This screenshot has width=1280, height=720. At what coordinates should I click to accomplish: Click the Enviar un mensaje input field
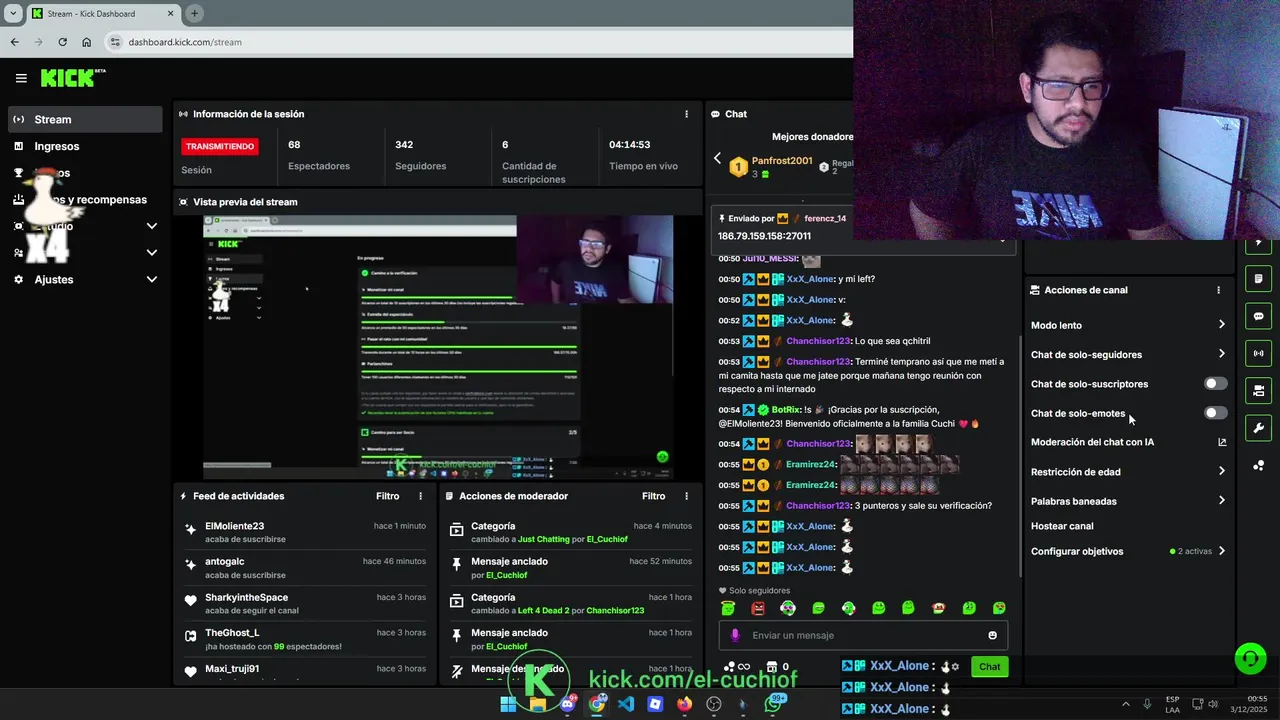(x=864, y=635)
